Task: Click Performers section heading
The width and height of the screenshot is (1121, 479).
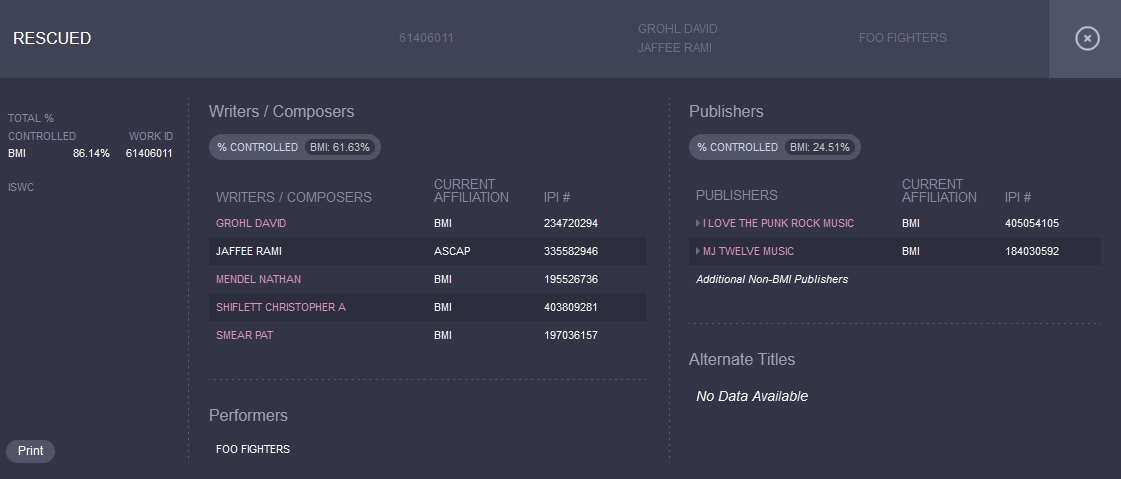Action: coord(248,415)
